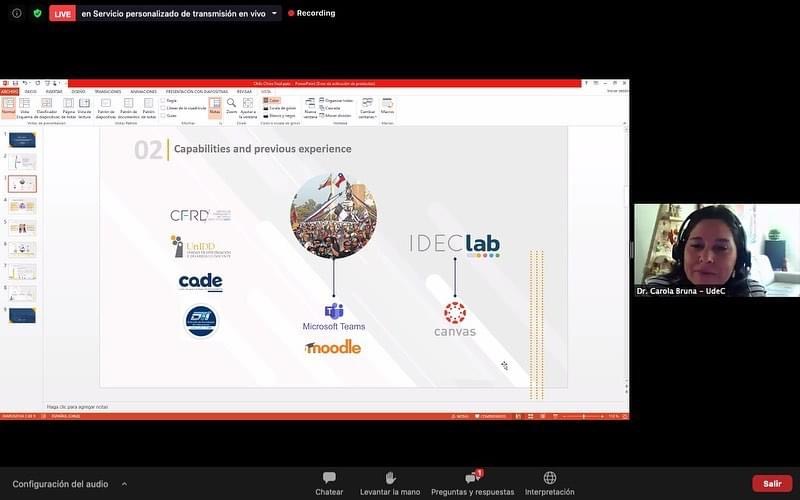
Task: Click the Microsoft Teams logo on slide
Action: click(334, 317)
